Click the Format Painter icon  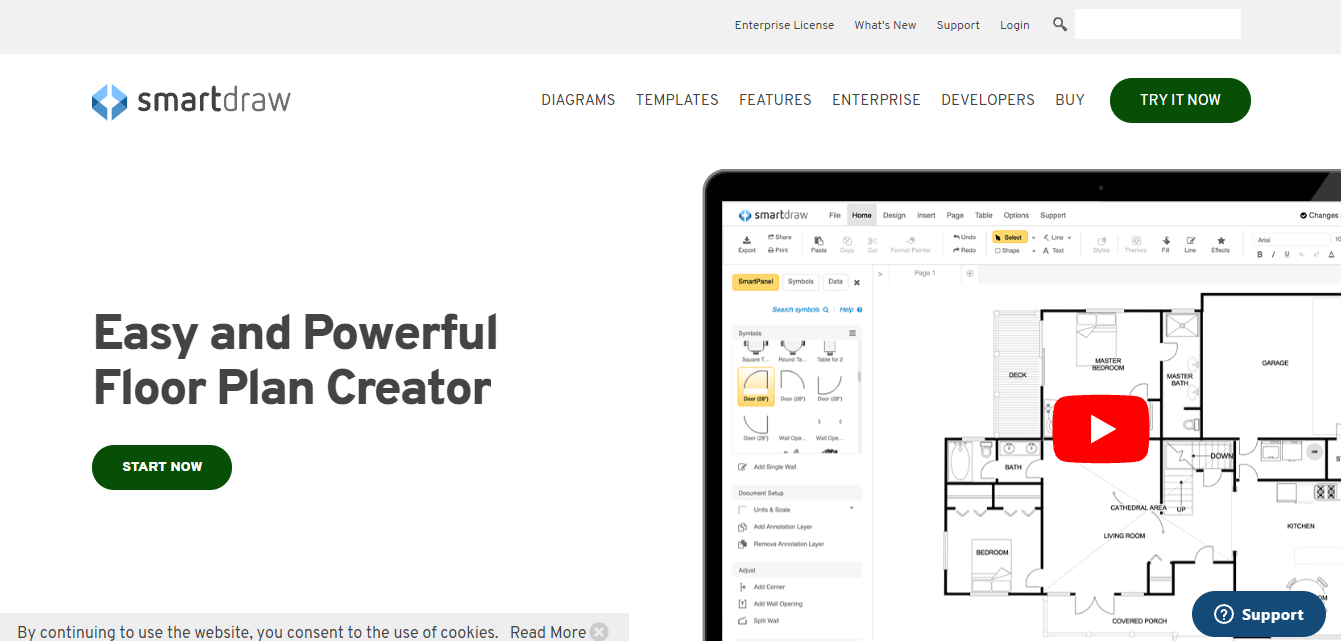[910, 244]
